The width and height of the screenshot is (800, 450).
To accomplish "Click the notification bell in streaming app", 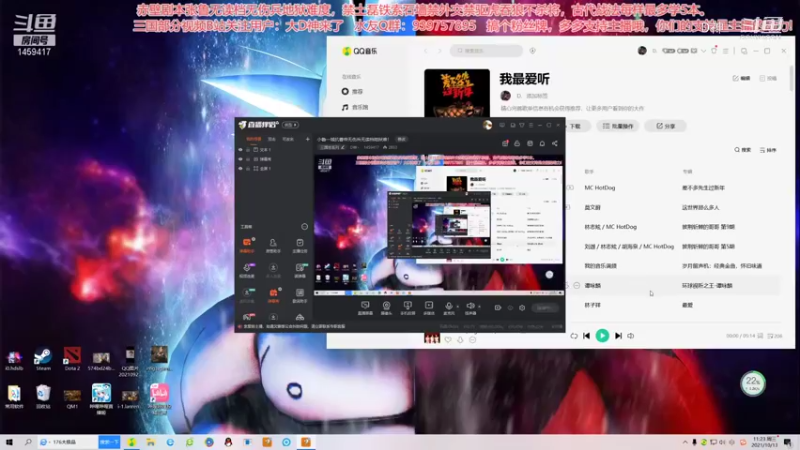I will pos(542,143).
